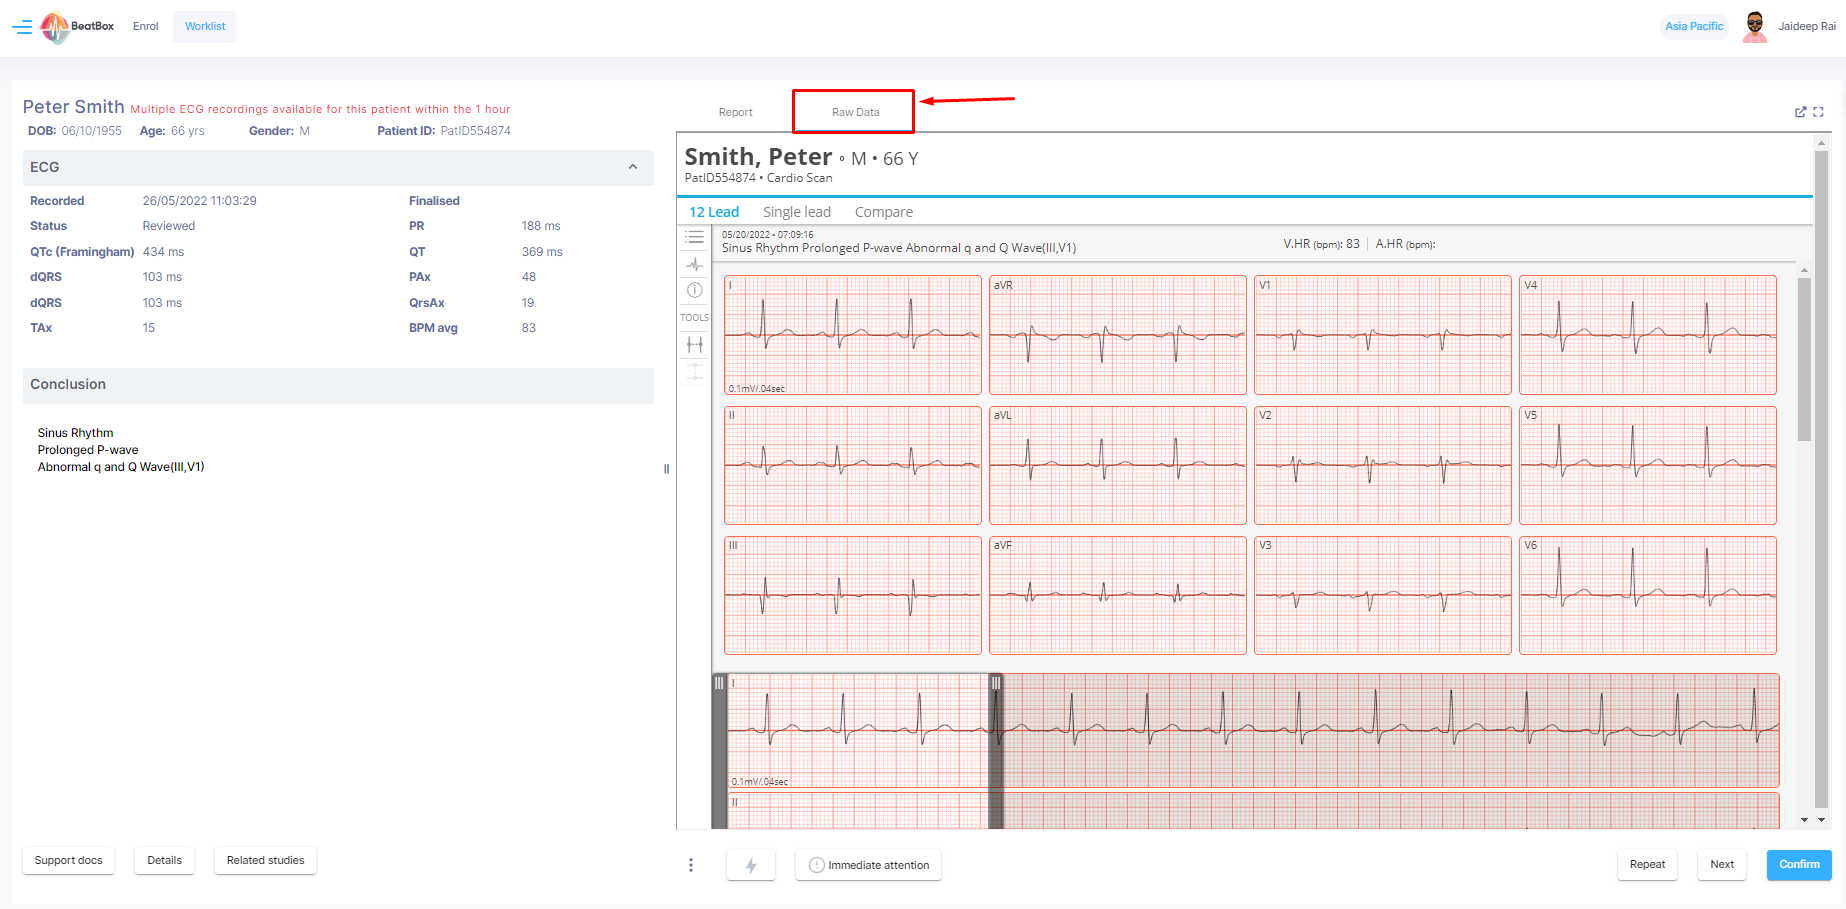Open the Compare tab

tap(883, 212)
